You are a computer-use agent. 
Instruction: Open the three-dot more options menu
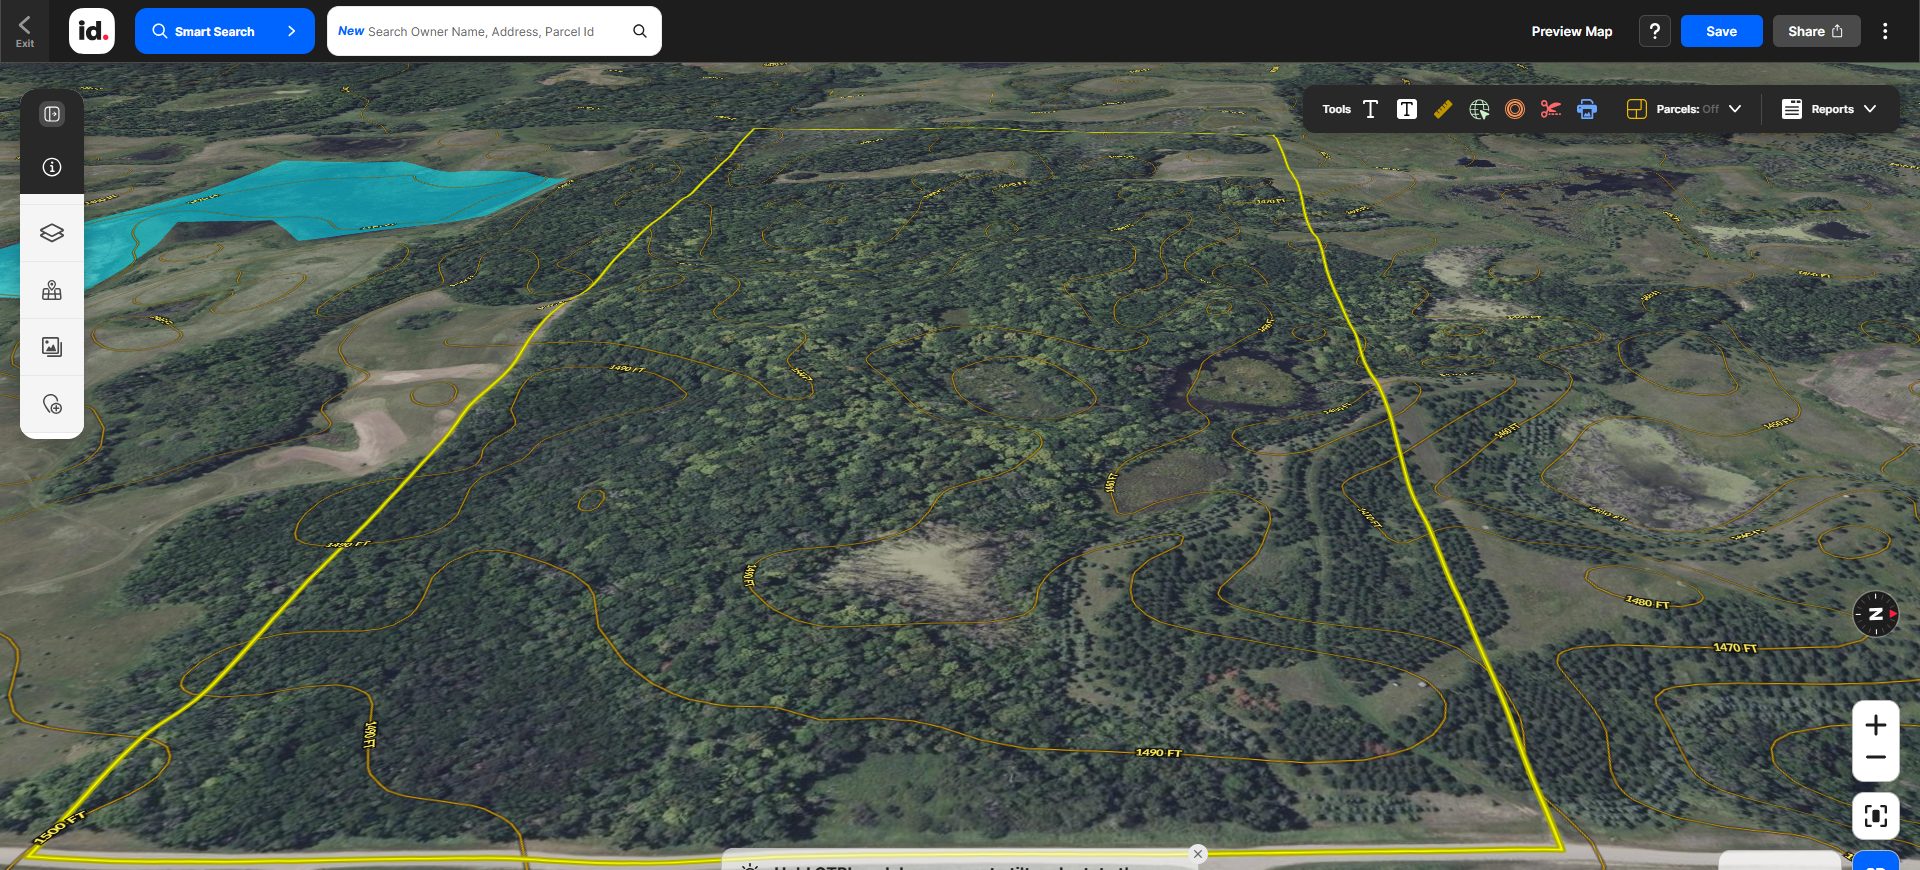click(1885, 31)
